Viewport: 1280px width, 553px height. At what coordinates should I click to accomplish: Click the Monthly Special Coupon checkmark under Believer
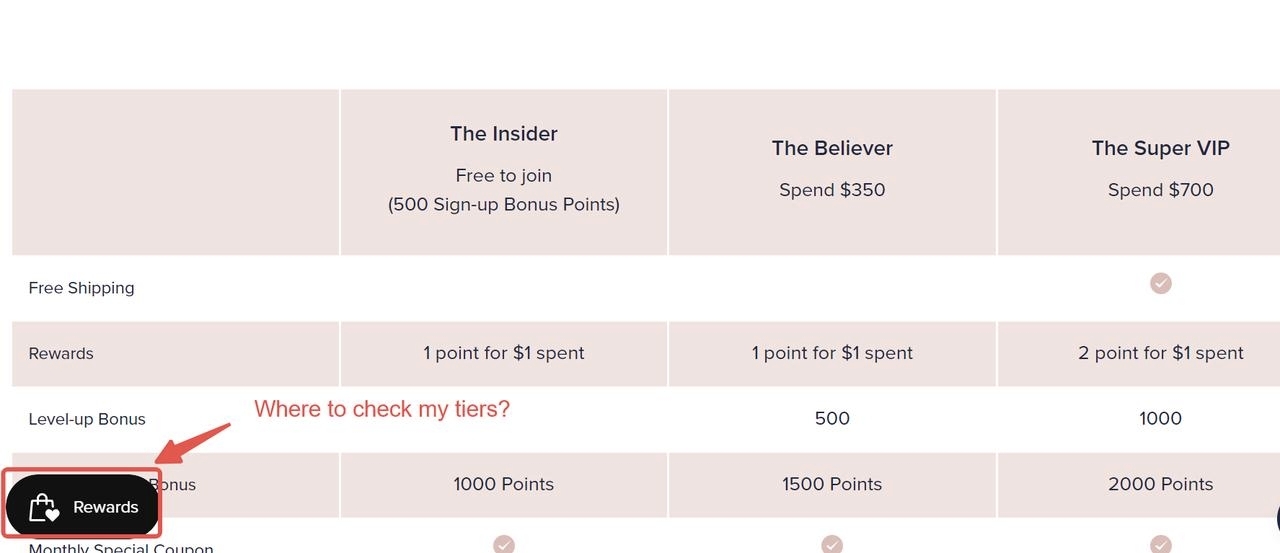point(832,544)
